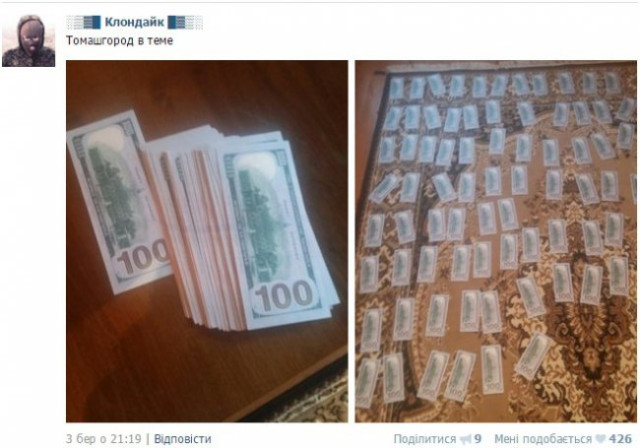The width and height of the screenshot is (640, 448).
Task: Click the flag emoji after Клондайк
Action: [x=185, y=22]
